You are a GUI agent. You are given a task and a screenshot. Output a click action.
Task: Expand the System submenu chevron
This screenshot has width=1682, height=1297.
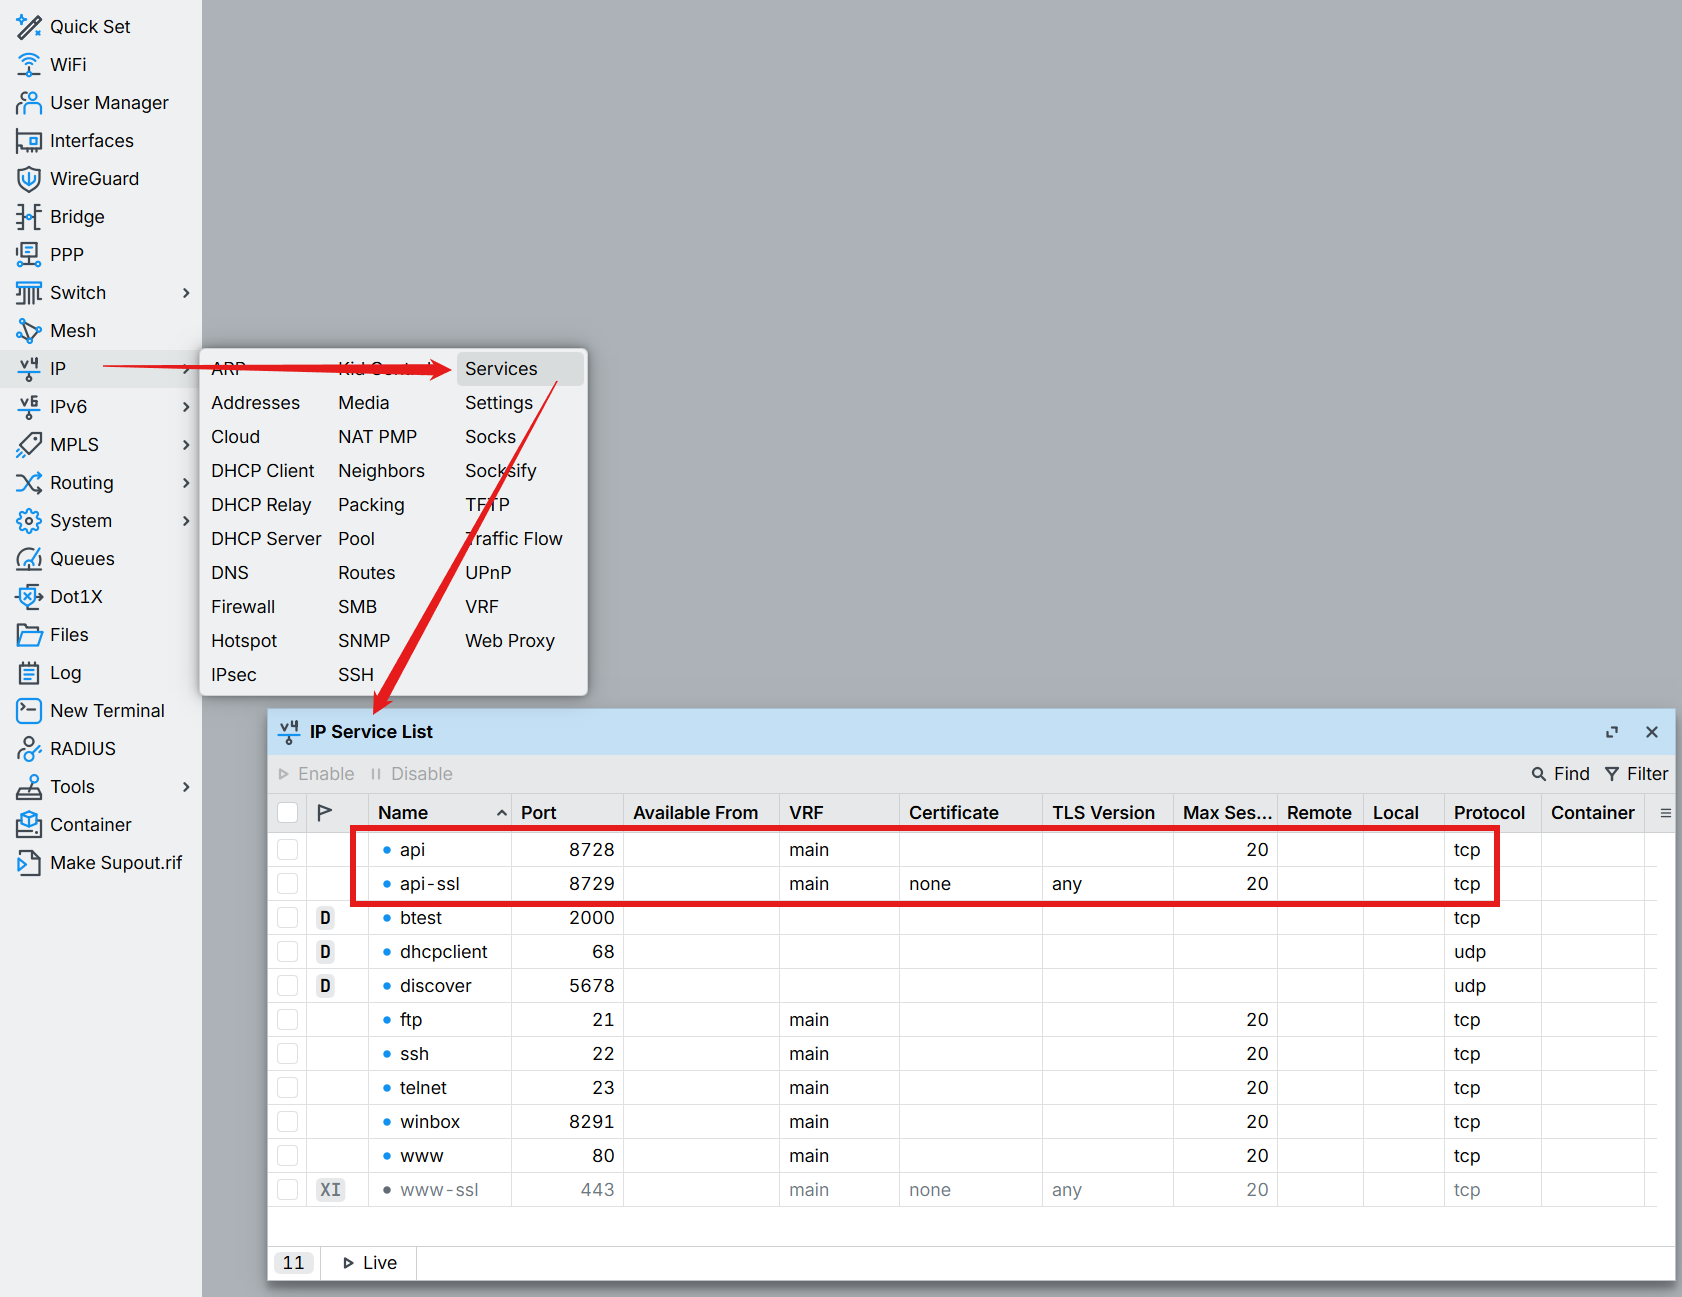click(x=186, y=521)
